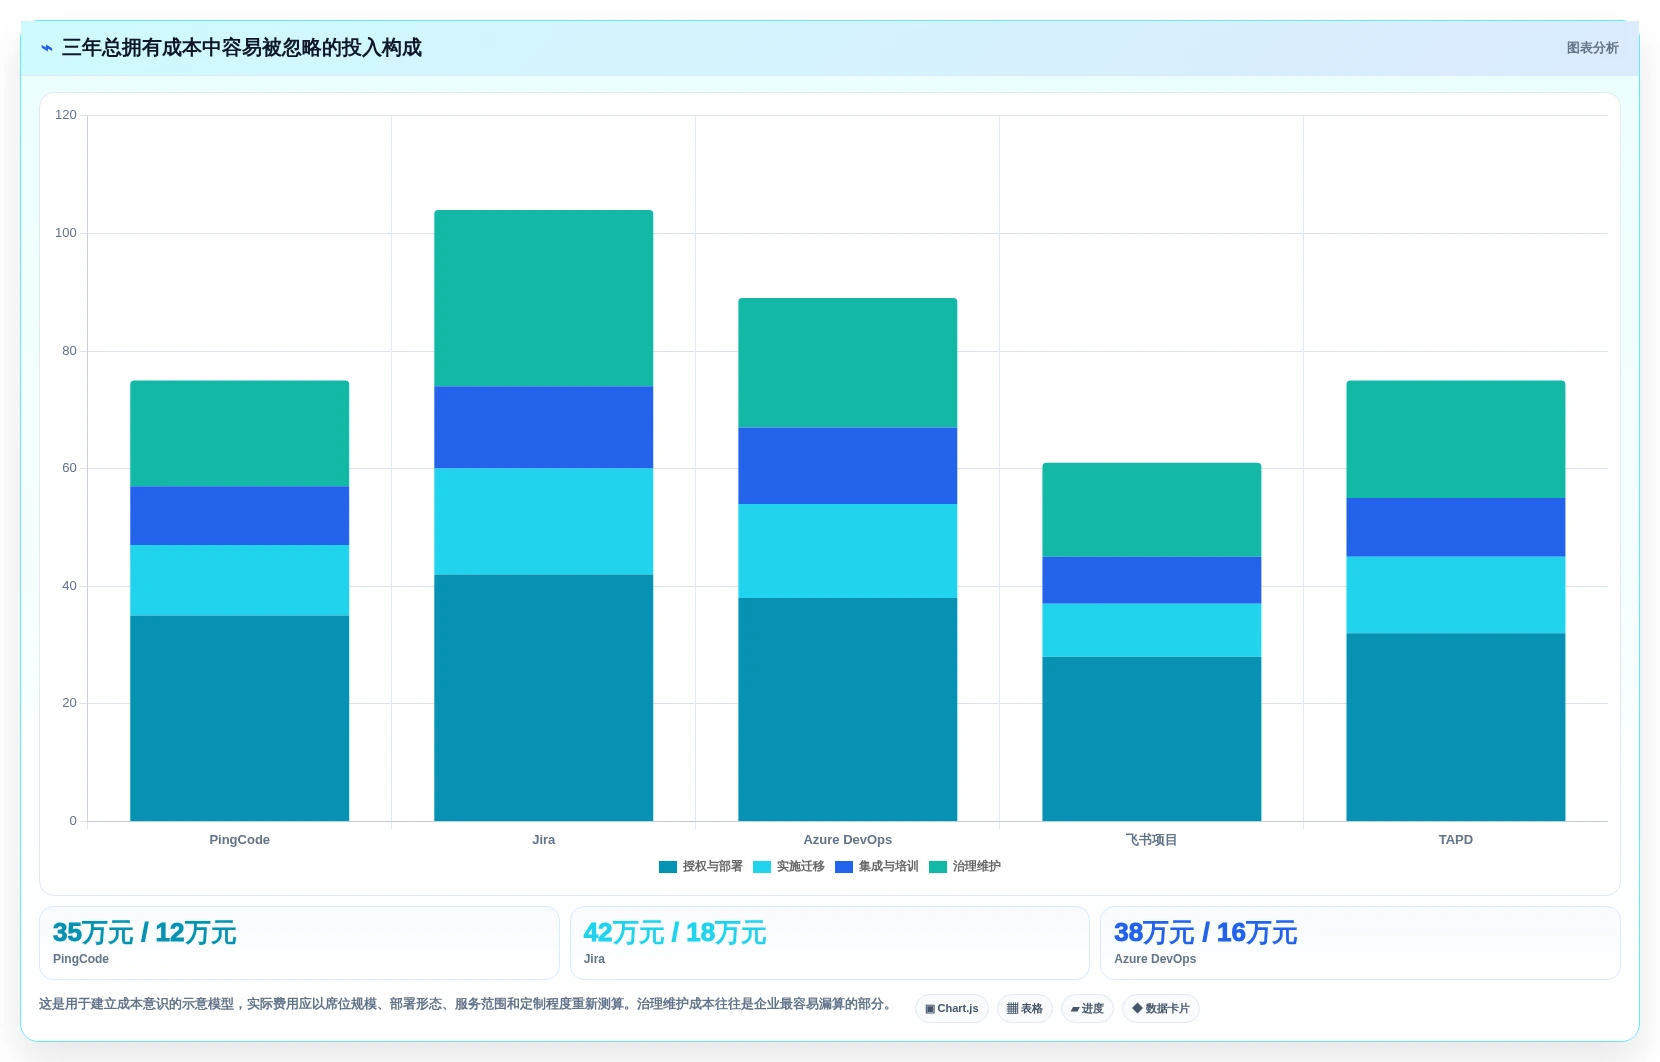The image size is (1660, 1062).
Task: Click 飞书项目's 授权与部署 bar segment
Action: pyautogui.click(x=1152, y=739)
